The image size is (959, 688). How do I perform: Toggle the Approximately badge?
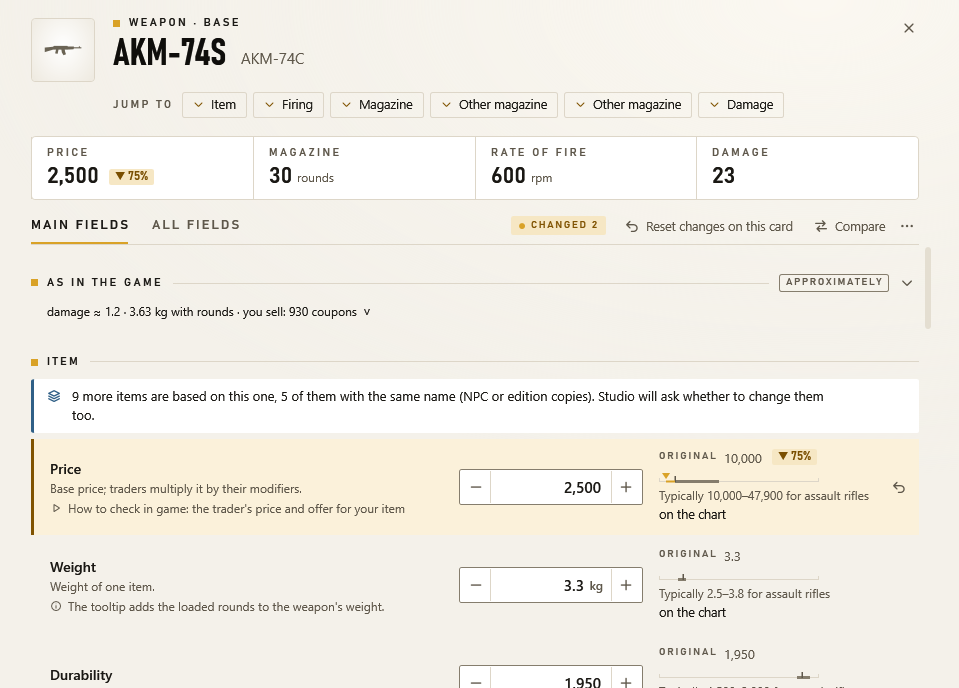click(x=834, y=282)
